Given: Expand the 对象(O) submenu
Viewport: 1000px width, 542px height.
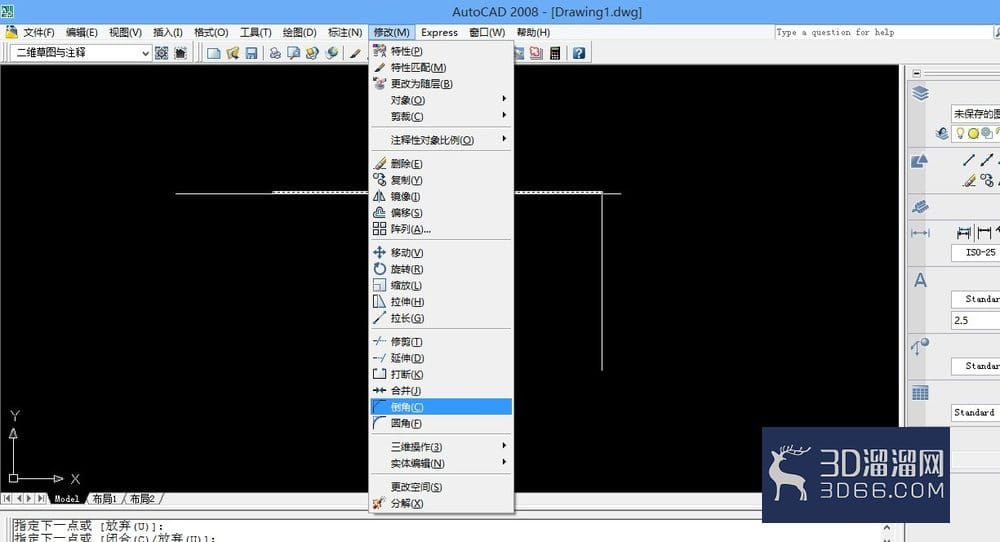Looking at the screenshot, I should tap(441, 99).
